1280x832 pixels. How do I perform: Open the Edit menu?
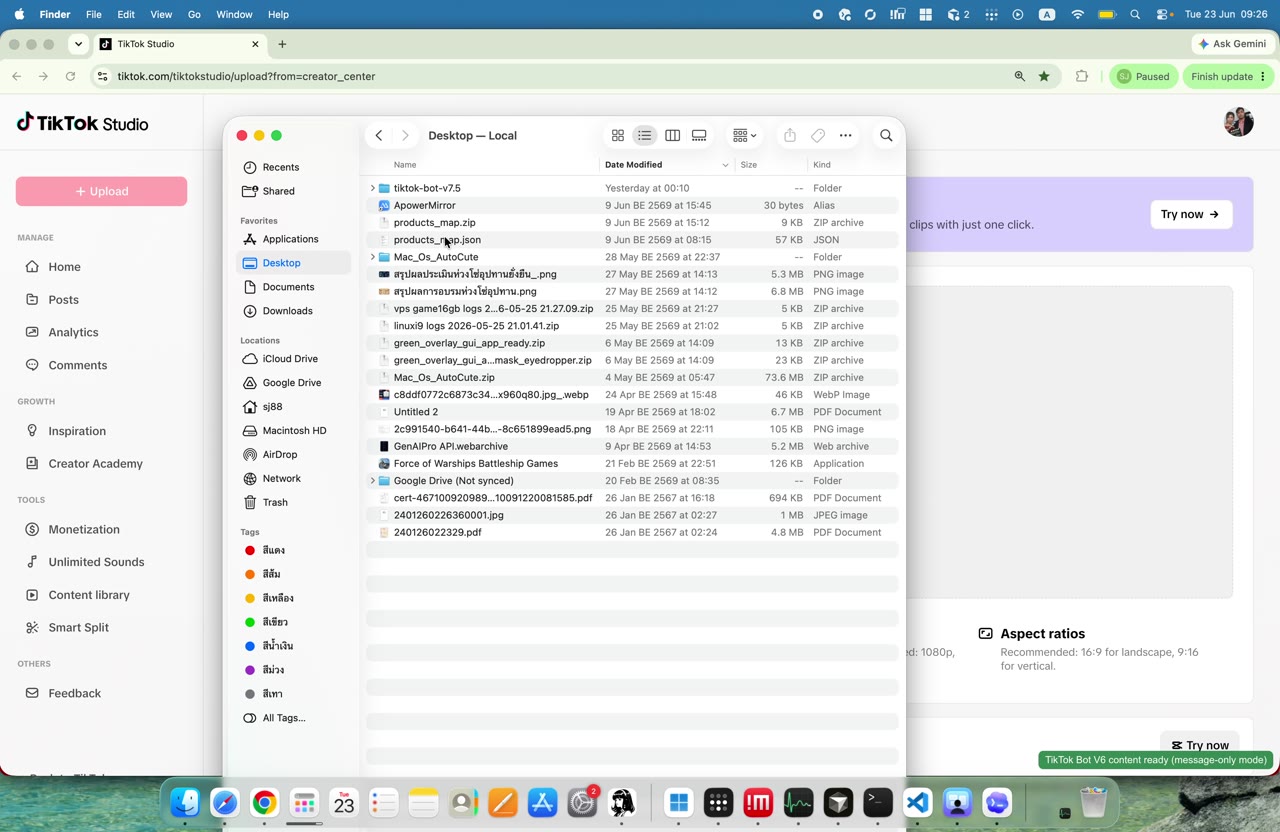[126, 15]
